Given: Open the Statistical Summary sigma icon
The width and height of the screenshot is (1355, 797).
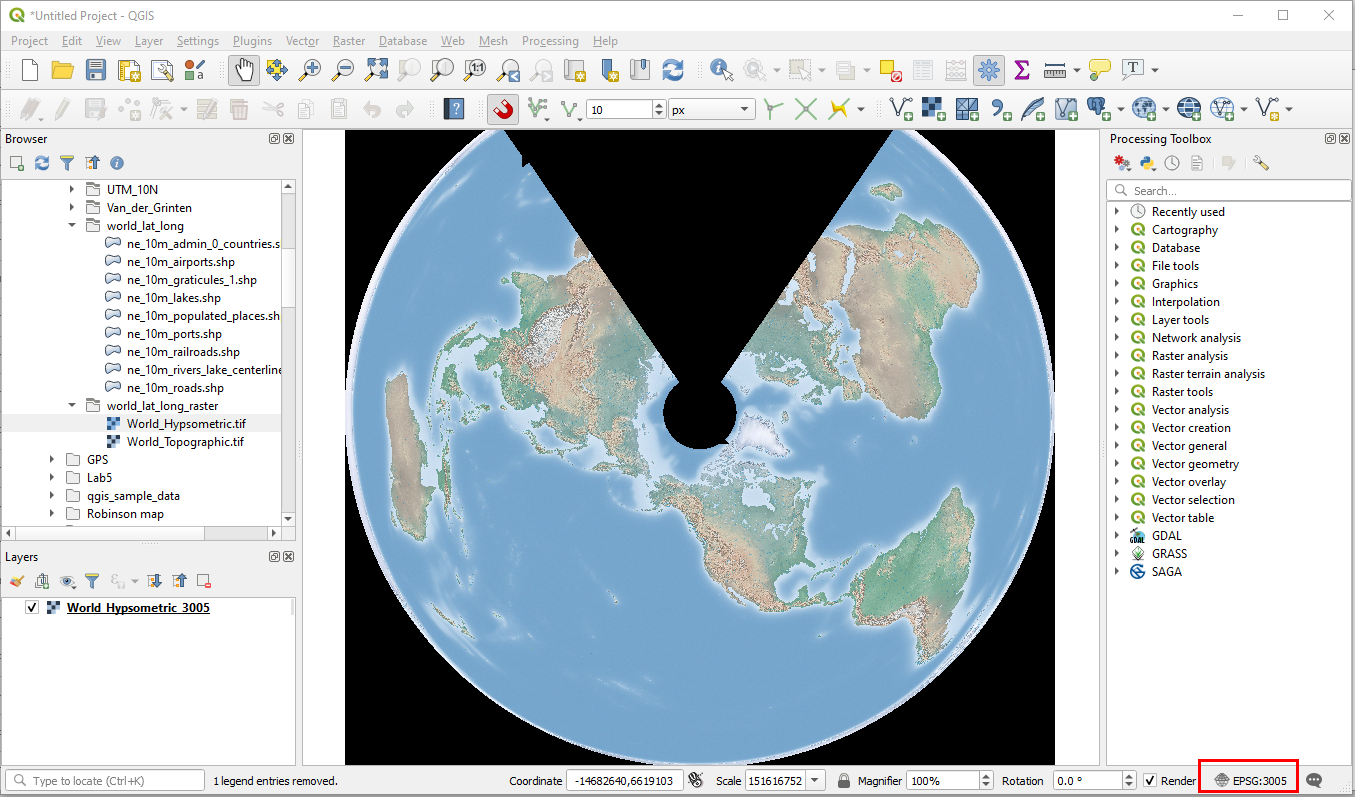Looking at the screenshot, I should (1021, 70).
